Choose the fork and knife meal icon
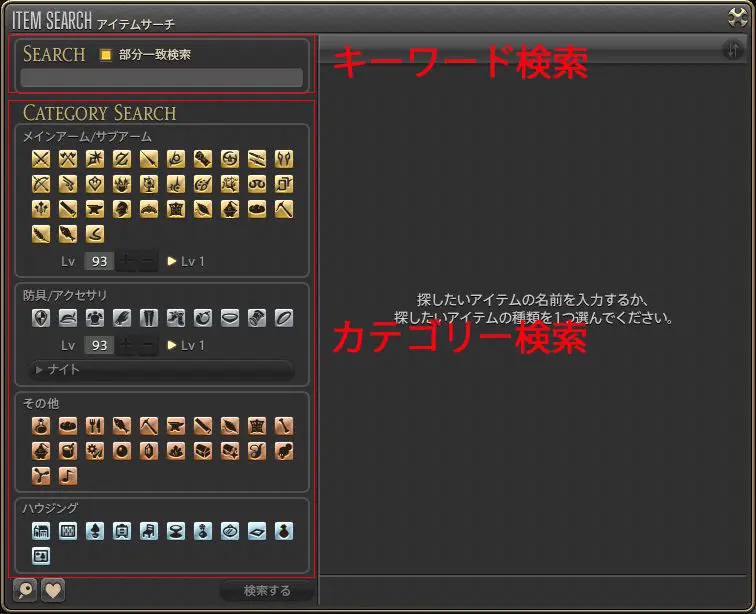Image resolution: width=756 pixels, height=614 pixels. pyautogui.click(x=95, y=425)
